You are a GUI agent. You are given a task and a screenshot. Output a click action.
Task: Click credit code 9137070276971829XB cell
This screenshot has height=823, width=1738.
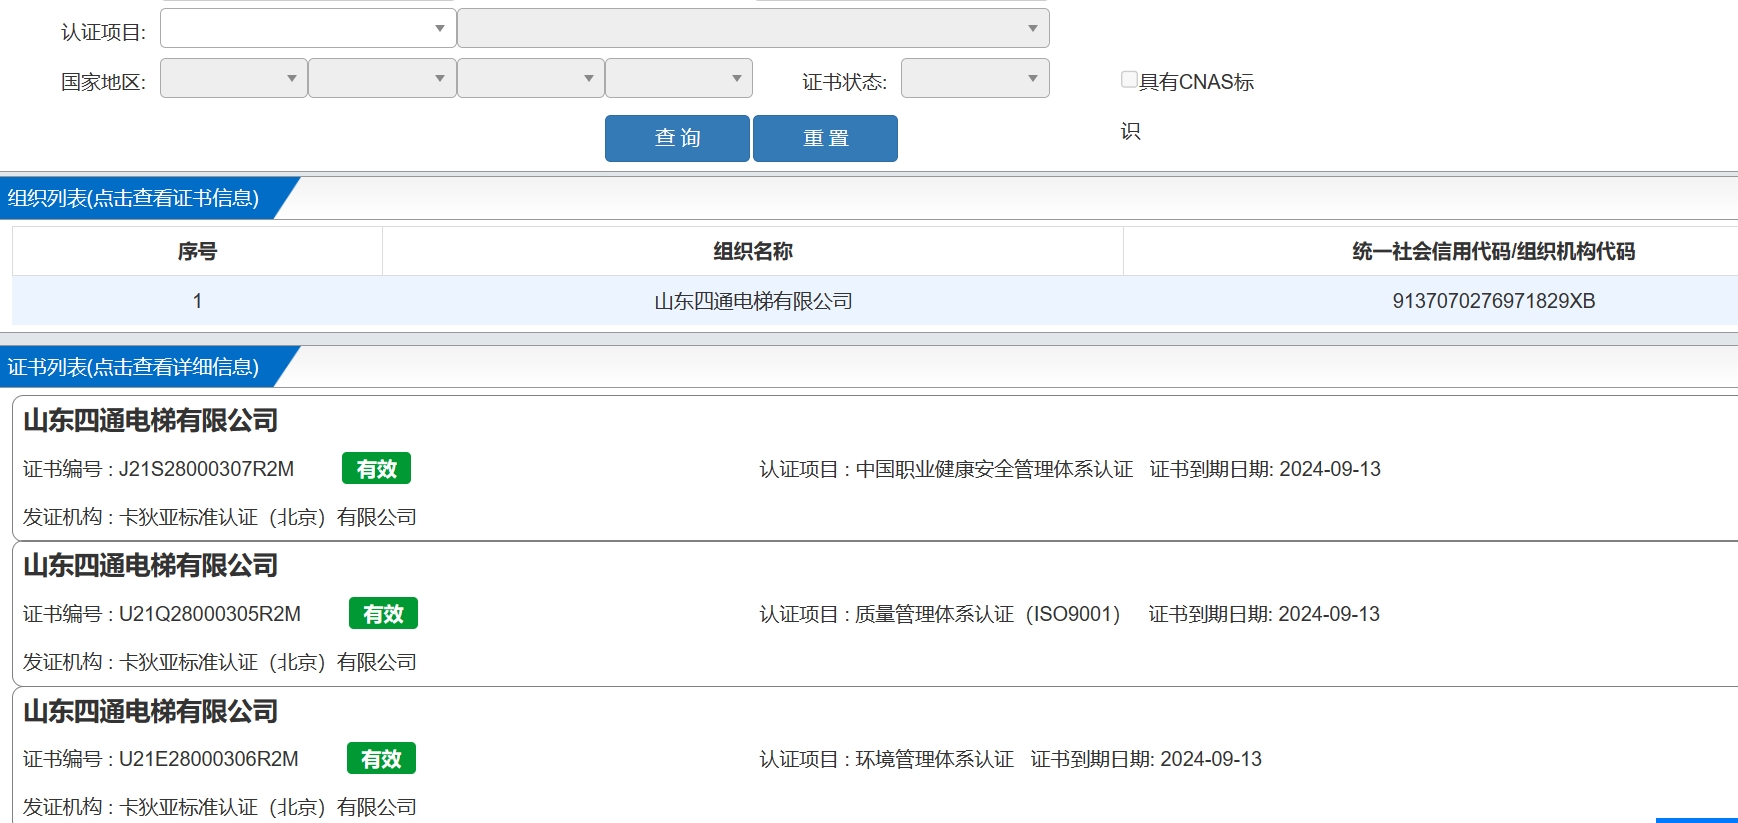click(1494, 301)
